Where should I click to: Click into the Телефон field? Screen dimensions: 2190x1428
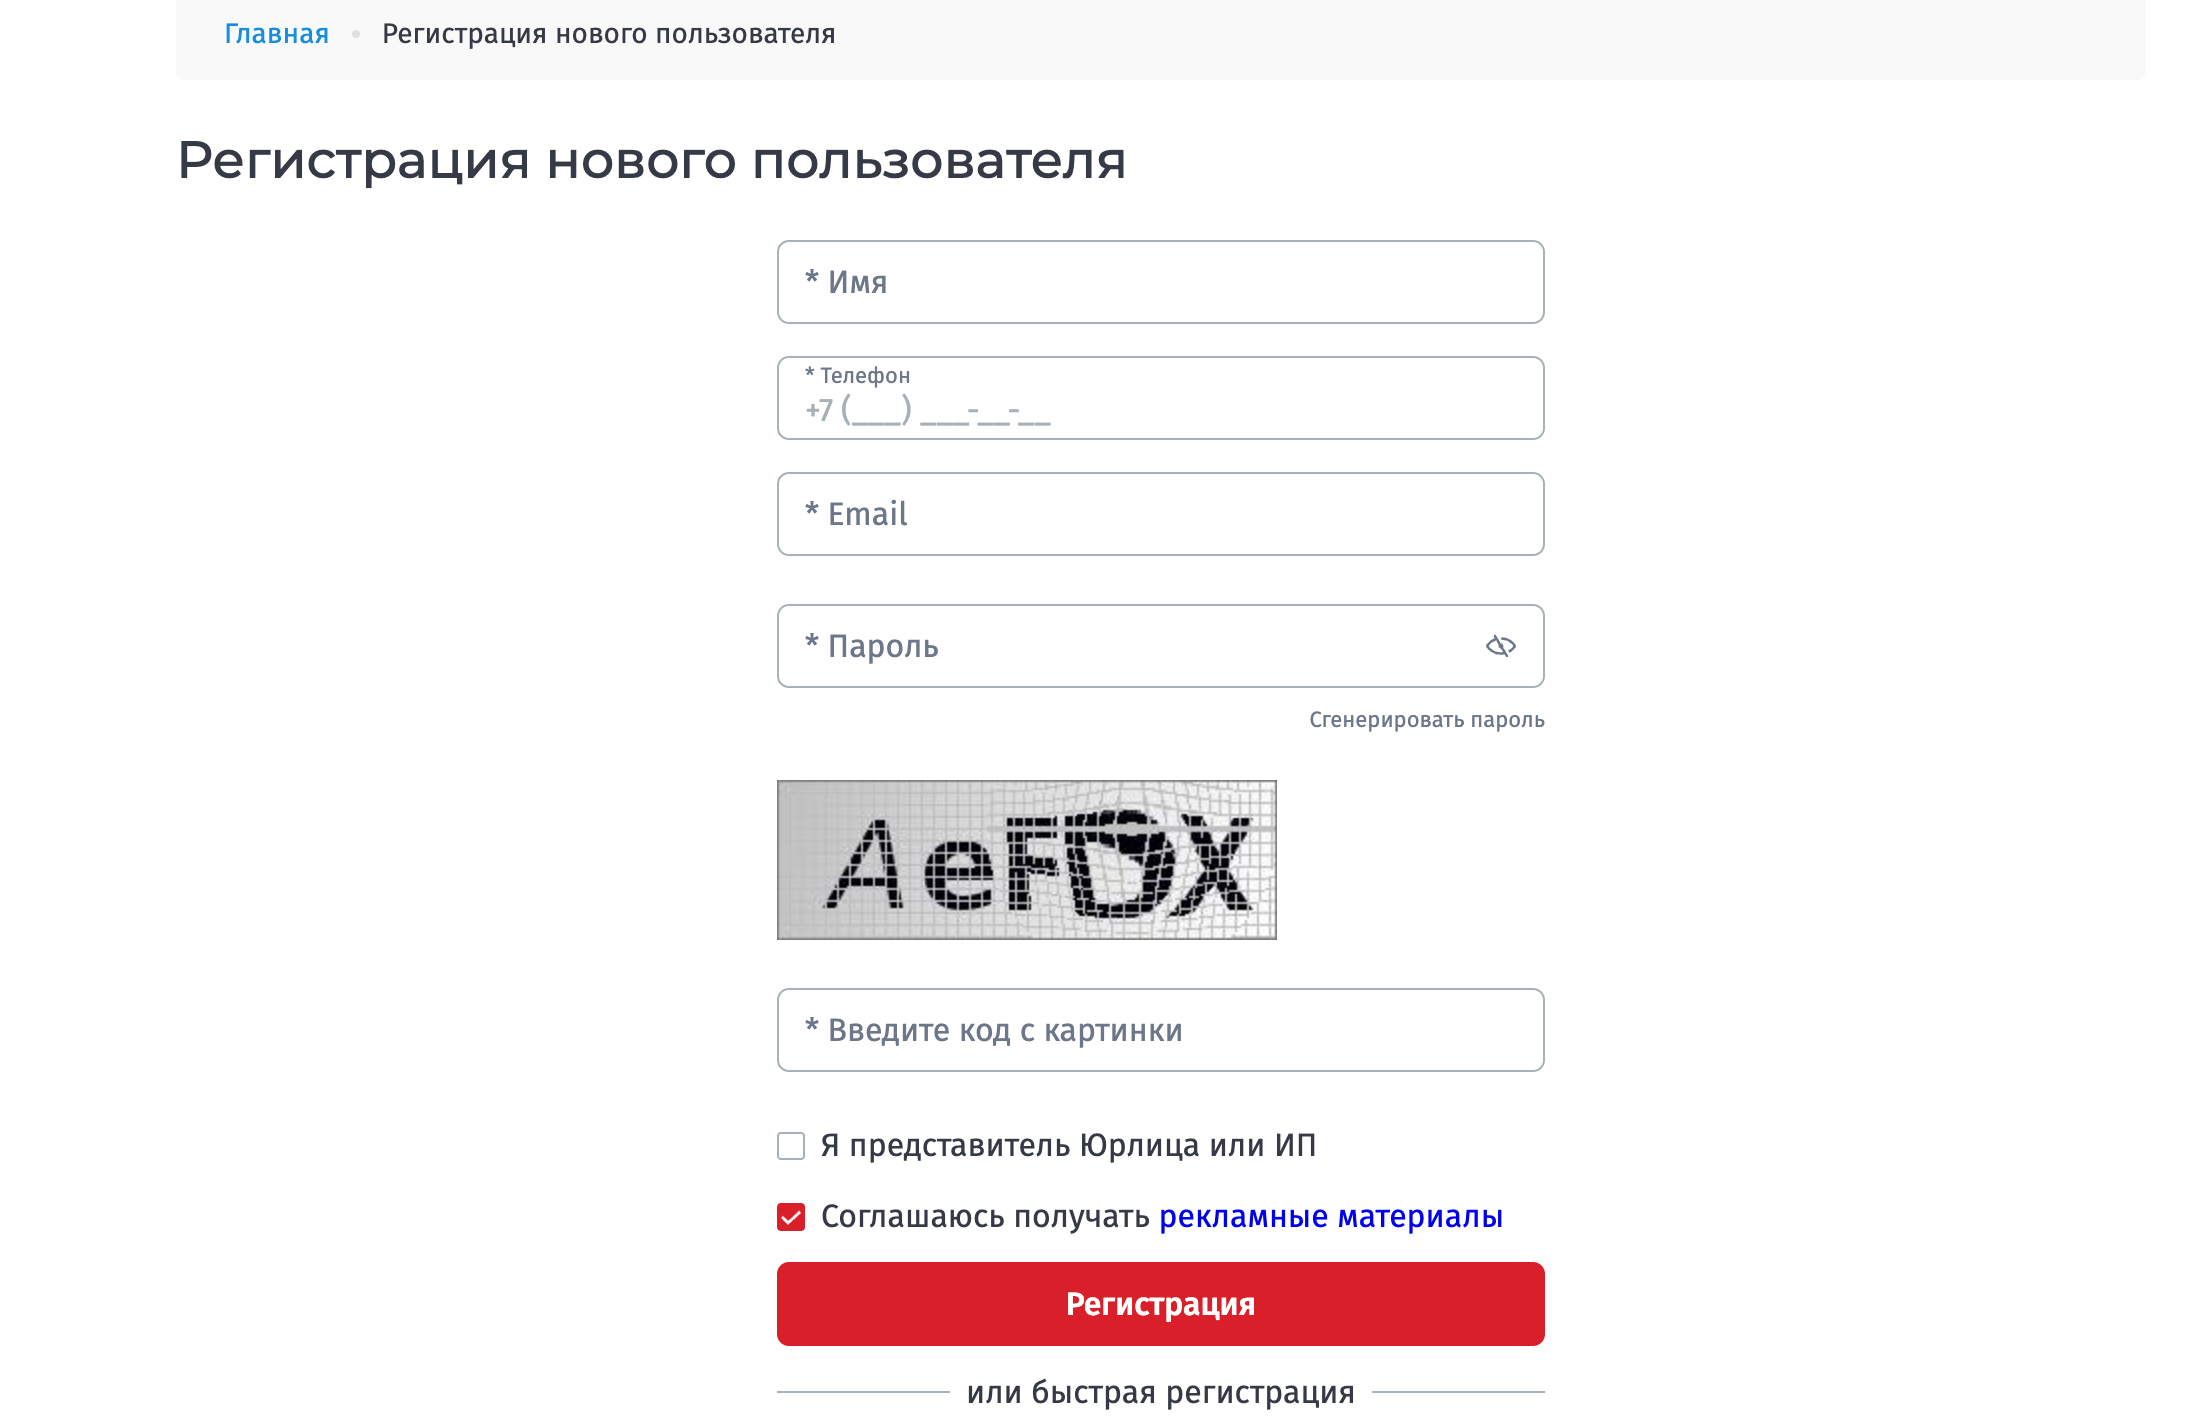coord(1160,408)
